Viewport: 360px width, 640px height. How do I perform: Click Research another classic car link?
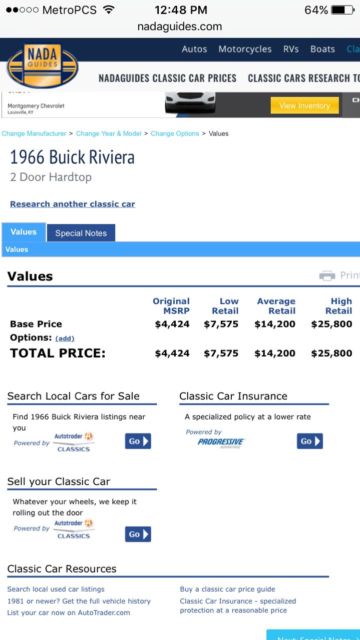point(72,204)
